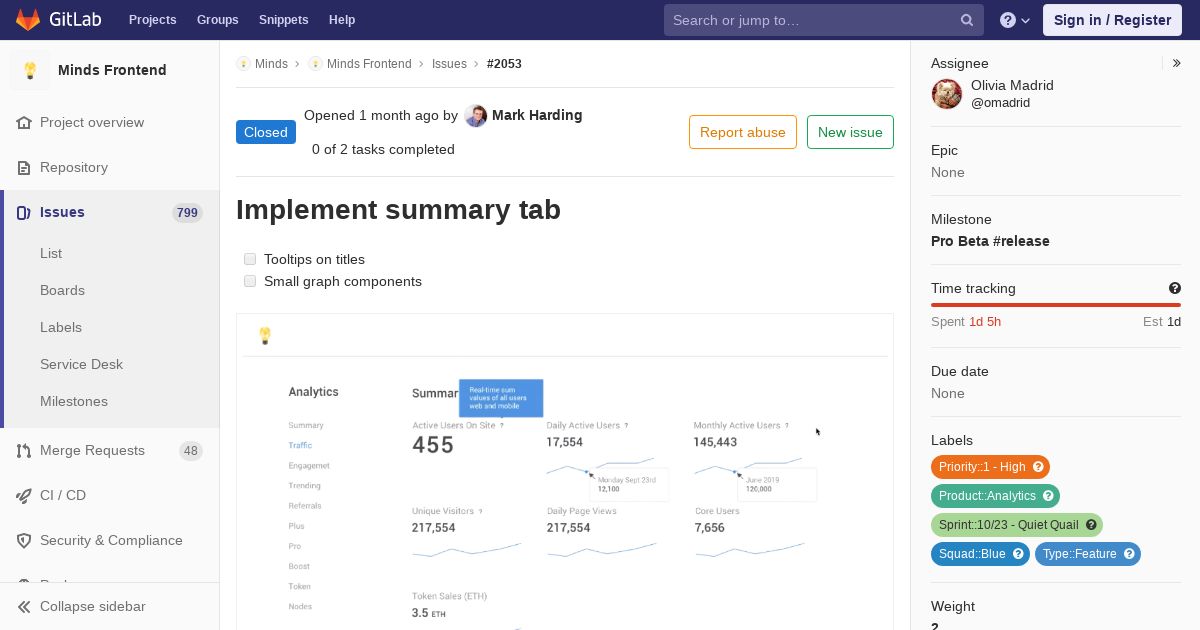Open the Labels sidebar item

(61, 327)
